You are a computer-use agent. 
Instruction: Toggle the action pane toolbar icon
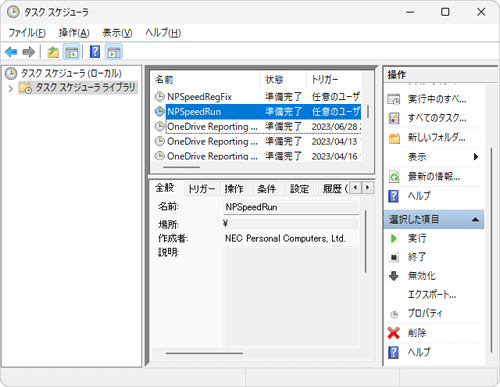[x=114, y=52]
